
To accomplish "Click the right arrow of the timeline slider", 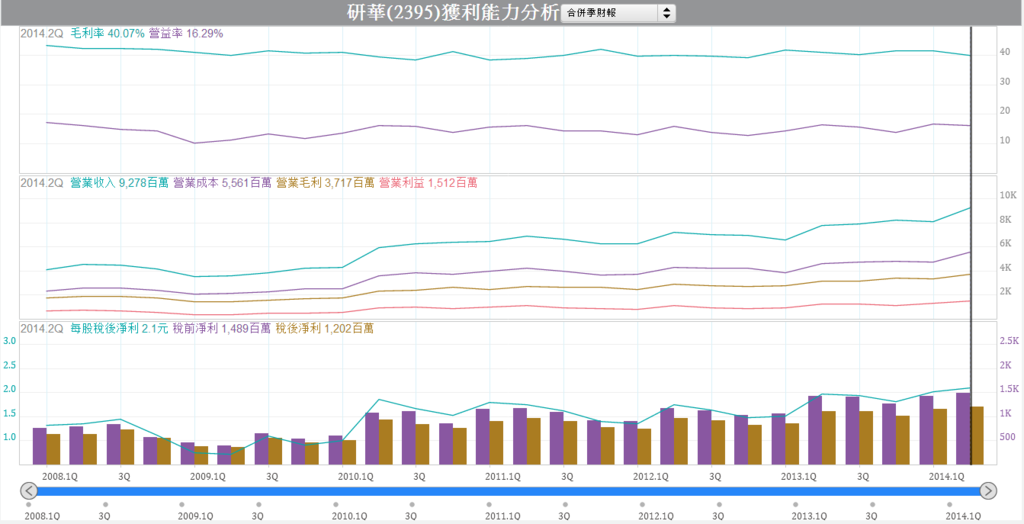I will click(x=988, y=490).
